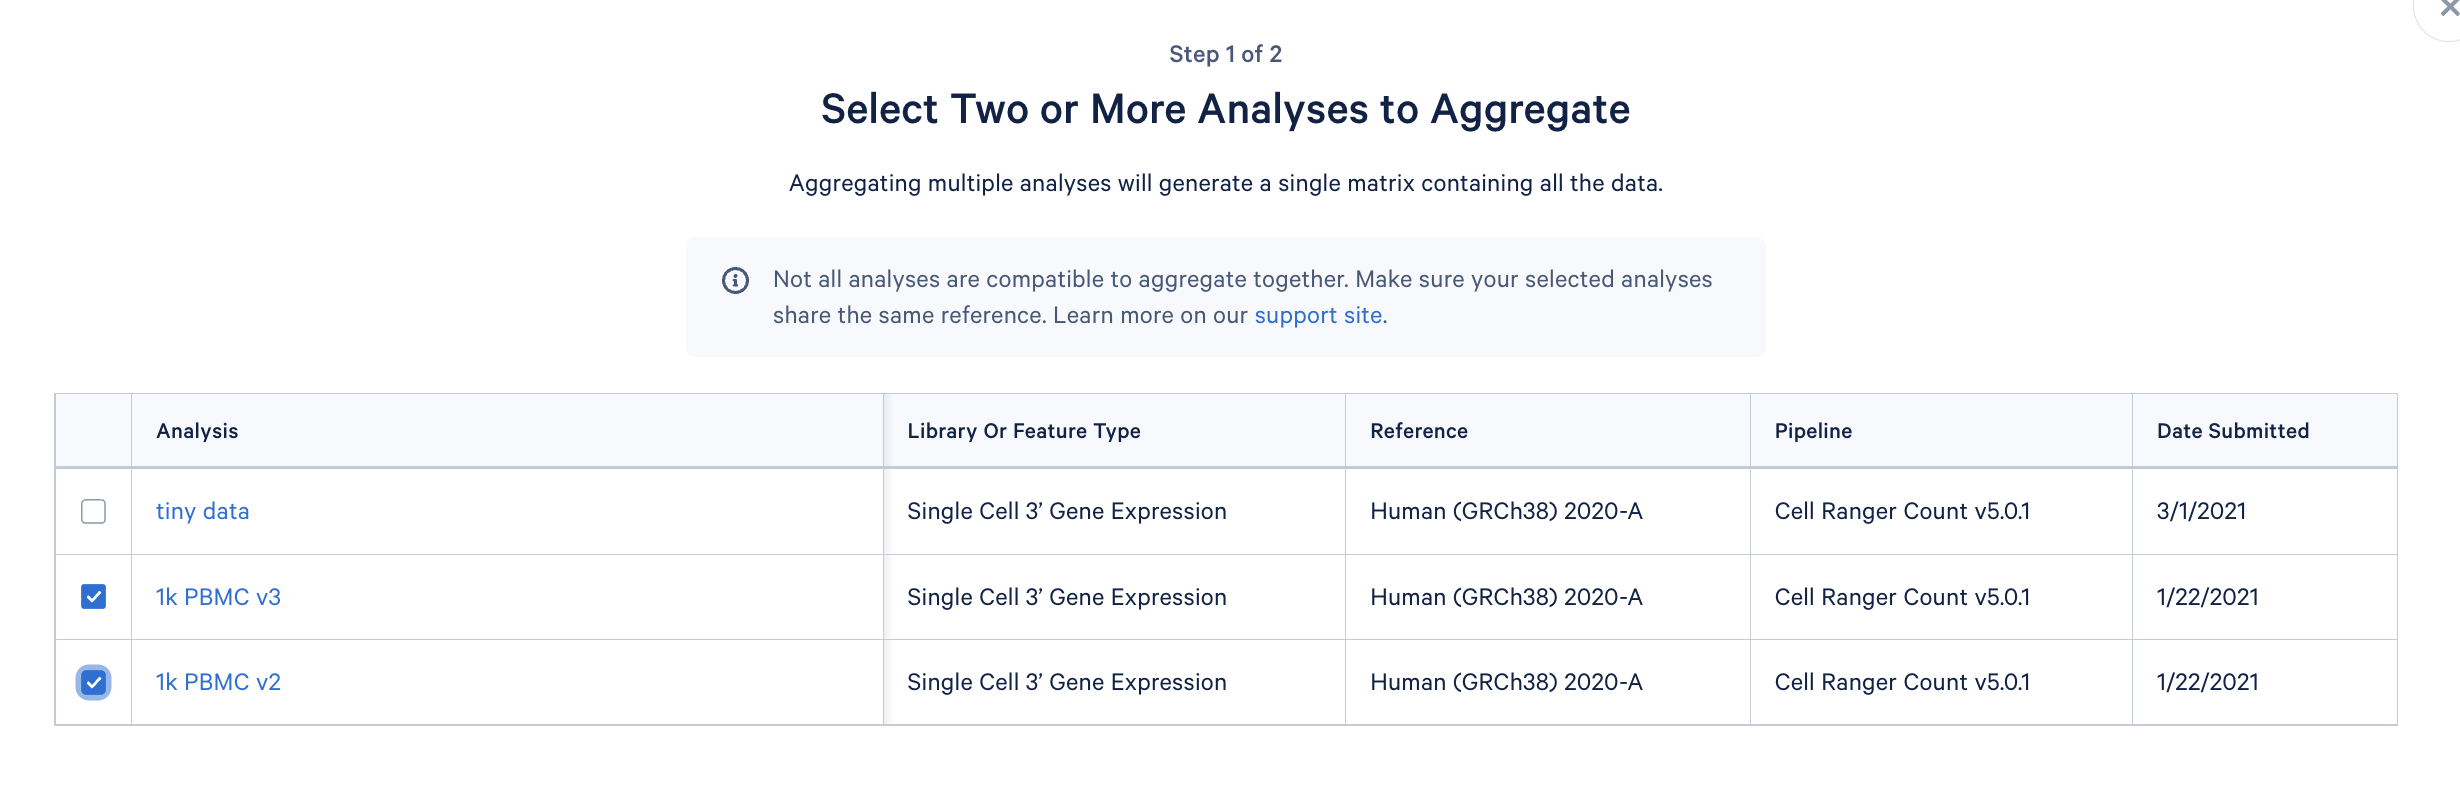Uncheck the 1k PBMC v3 checkbox

pos(93,597)
